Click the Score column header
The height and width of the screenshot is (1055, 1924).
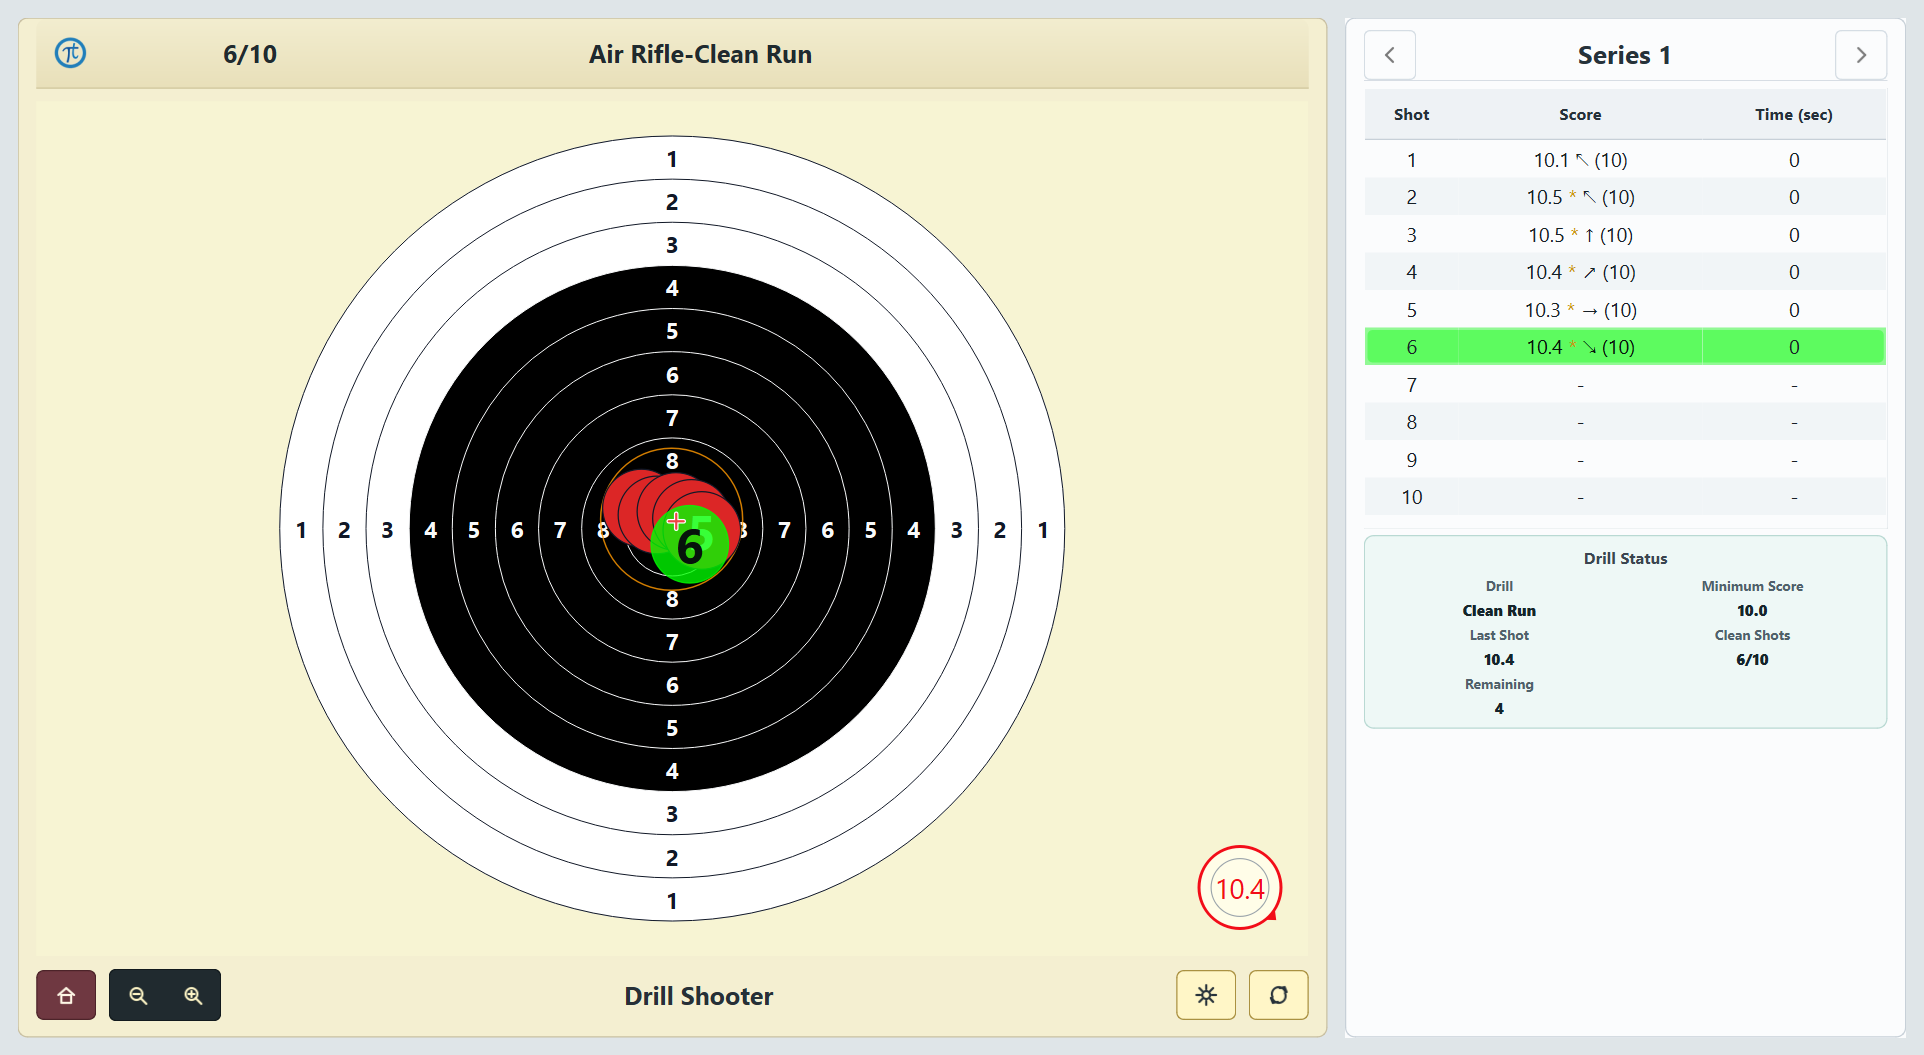[1580, 114]
